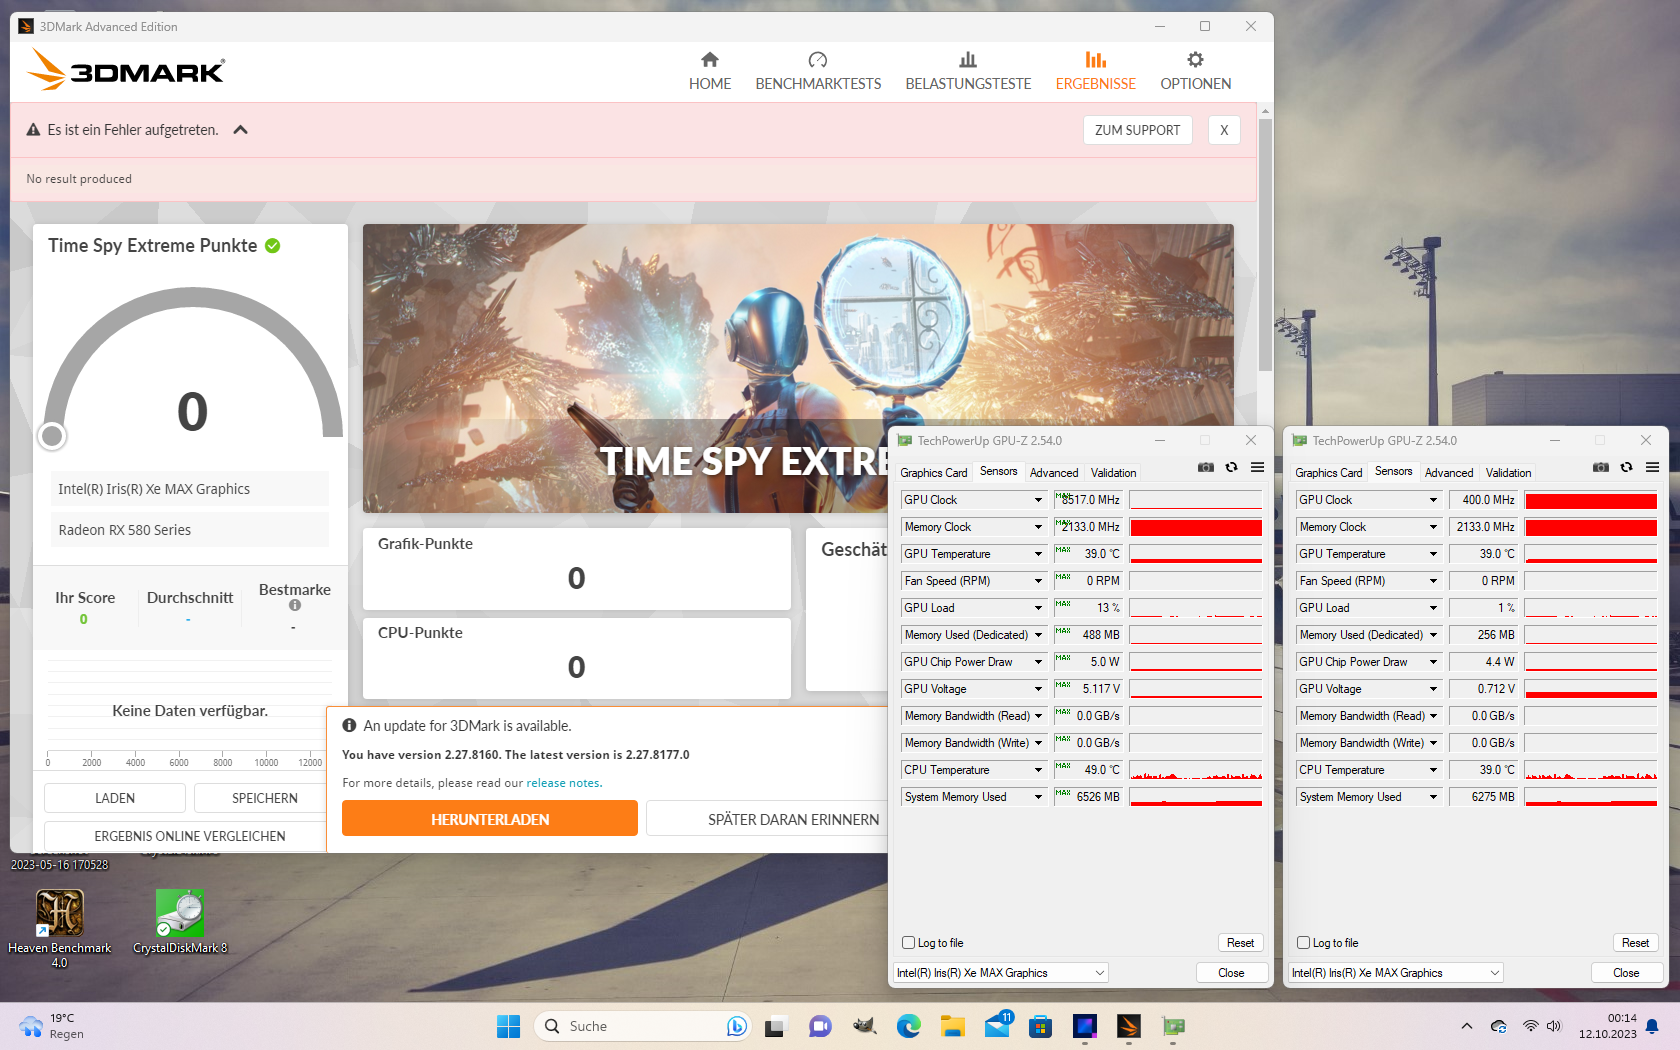Click the green check badge next to Time Spy Extreme Punkte
Viewport: 1680px width, 1050px height.
point(272,246)
